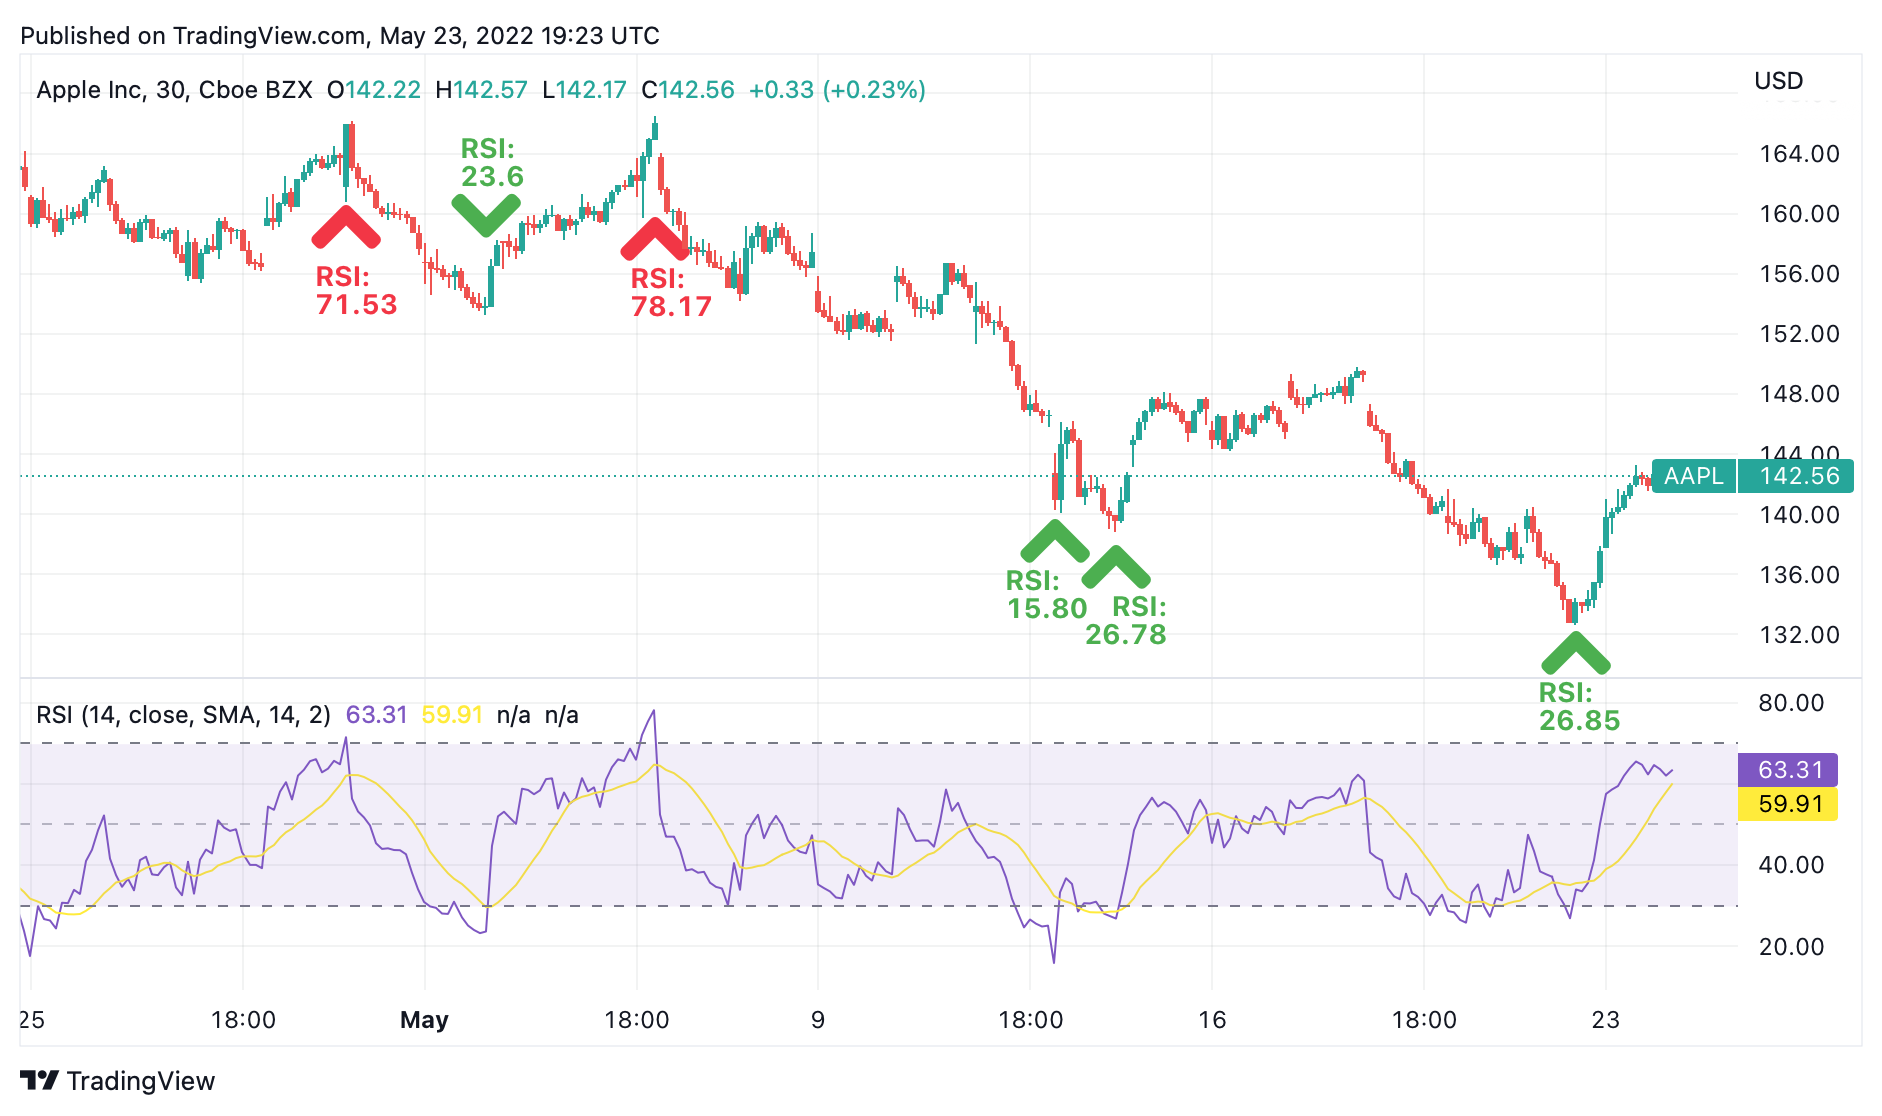This screenshot has height=1116, width=1882.
Task: Click the 148.00 price axis label
Action: (x=1799, y=394)
